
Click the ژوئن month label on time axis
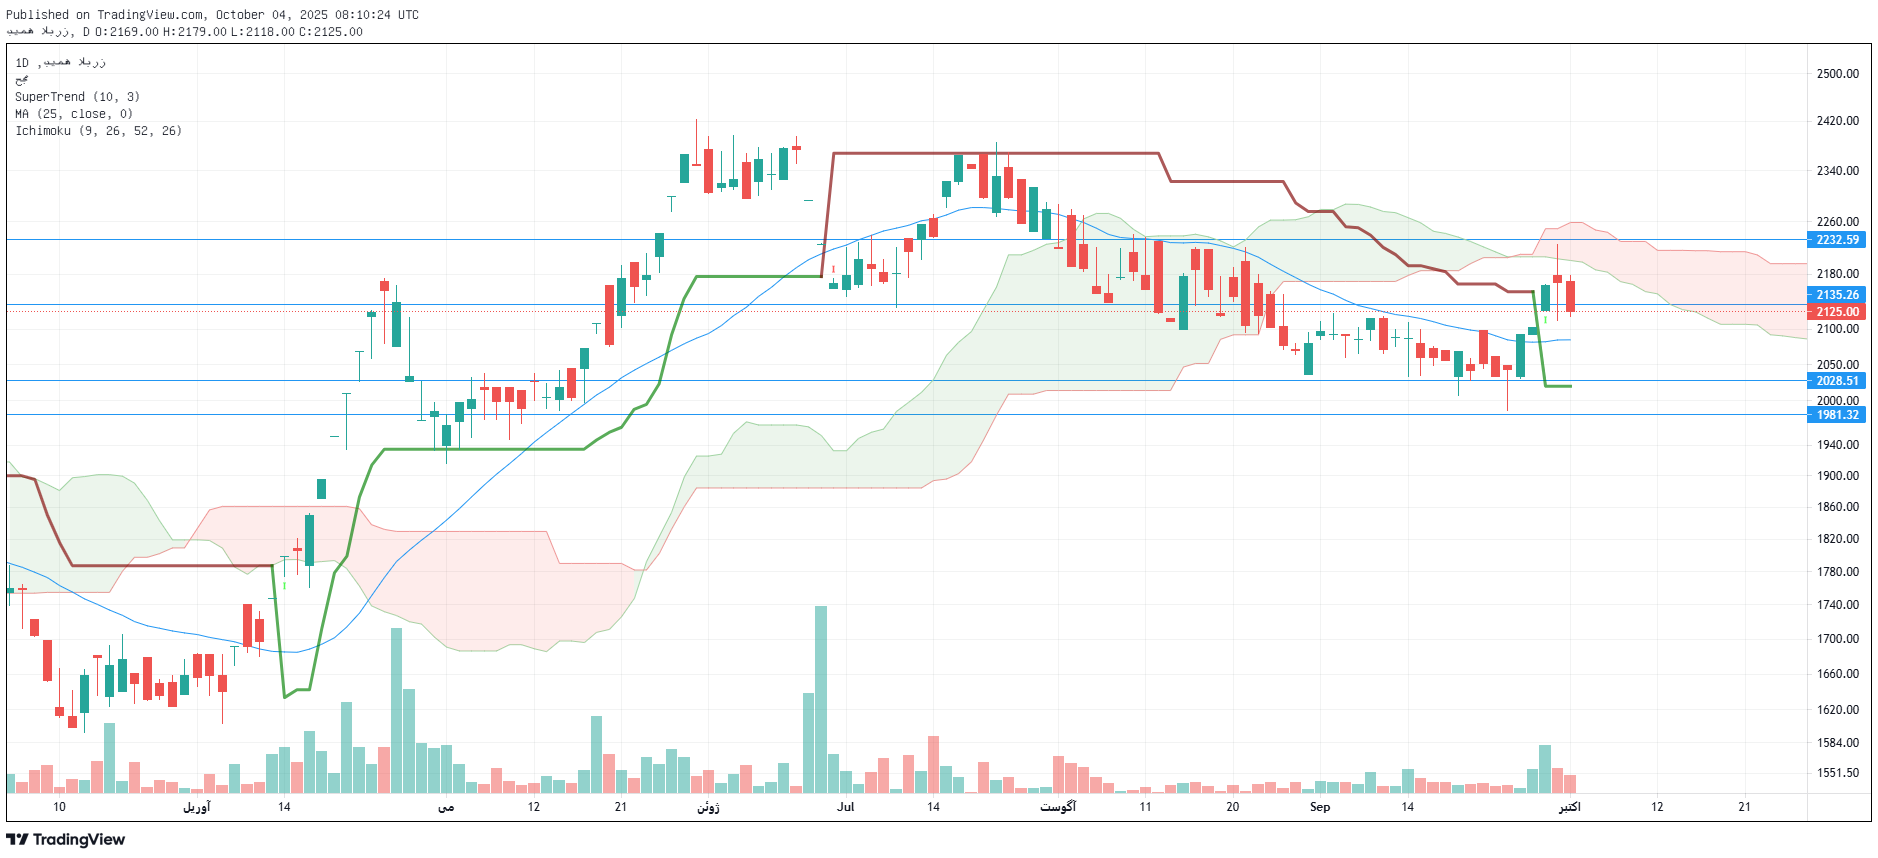tap(708, 807)
